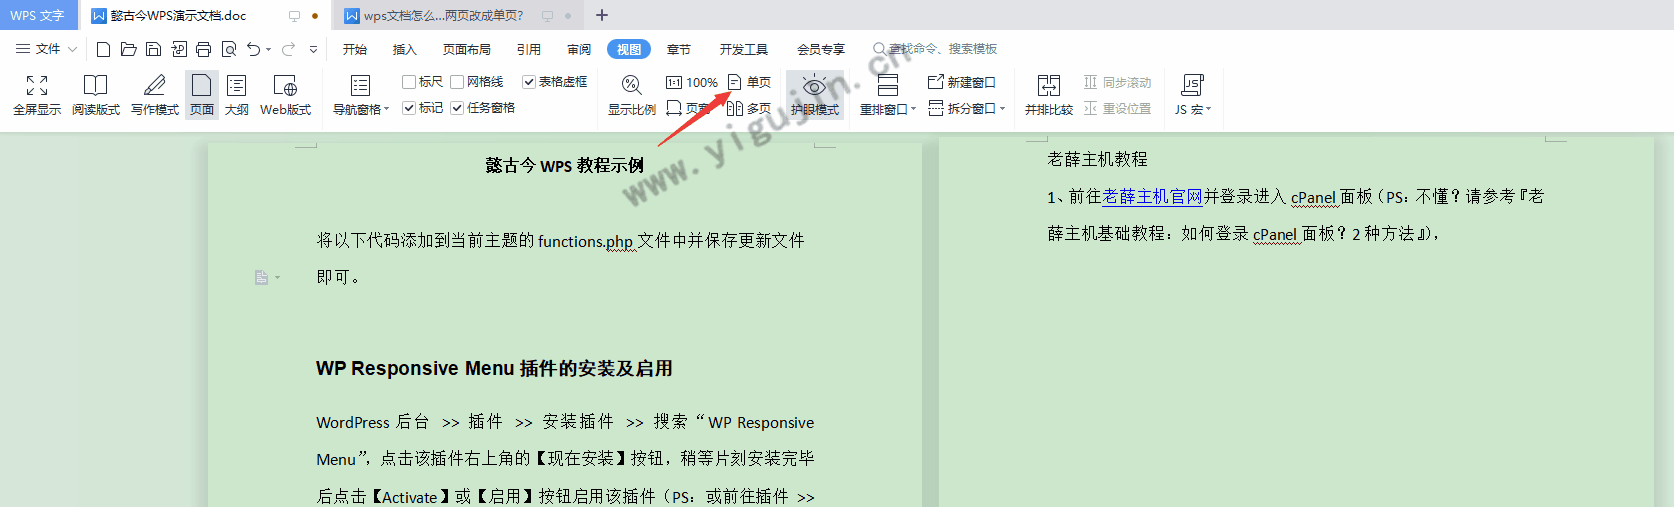
Task: Click the text 老薛主机教程 on second page
Action: coord(1097,160)
